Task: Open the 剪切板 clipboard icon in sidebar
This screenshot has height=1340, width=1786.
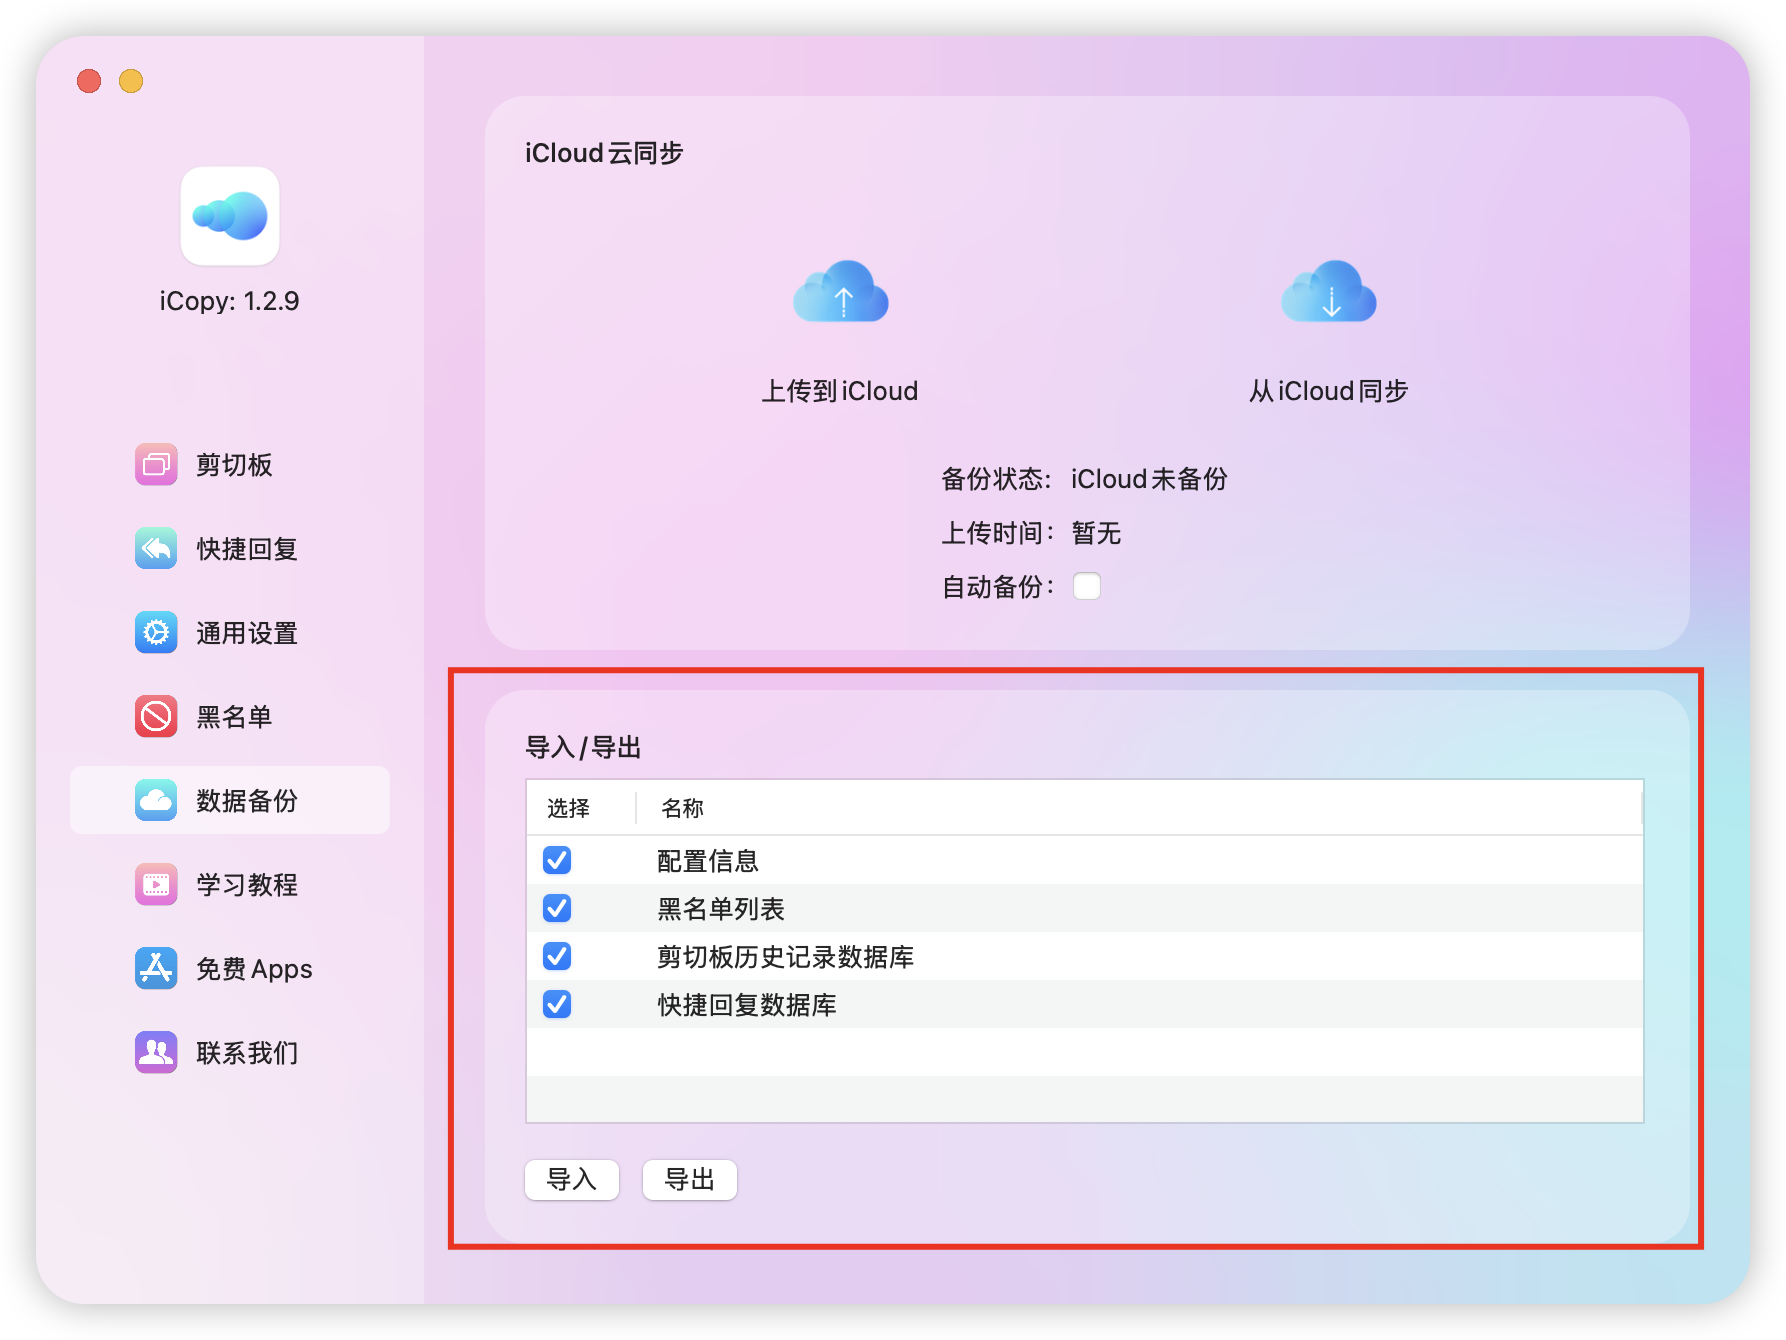Action: (x=156, y=465)
